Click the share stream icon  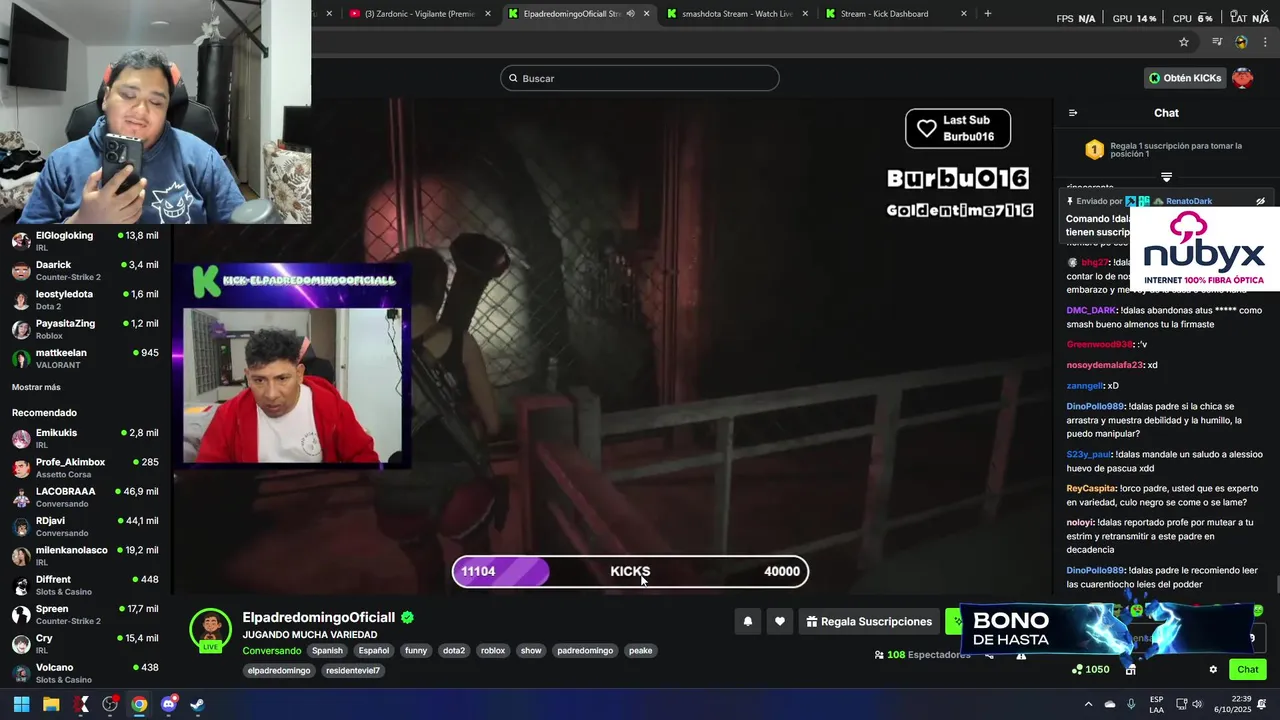(989, 655)
